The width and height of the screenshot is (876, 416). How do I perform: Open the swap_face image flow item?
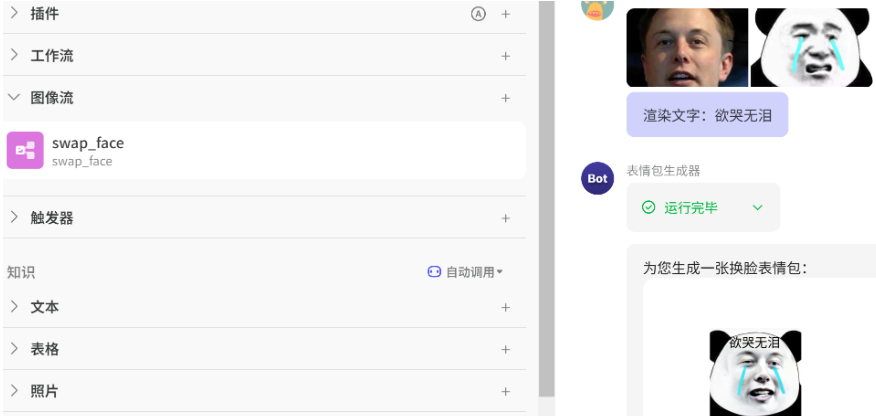[264, 150]
